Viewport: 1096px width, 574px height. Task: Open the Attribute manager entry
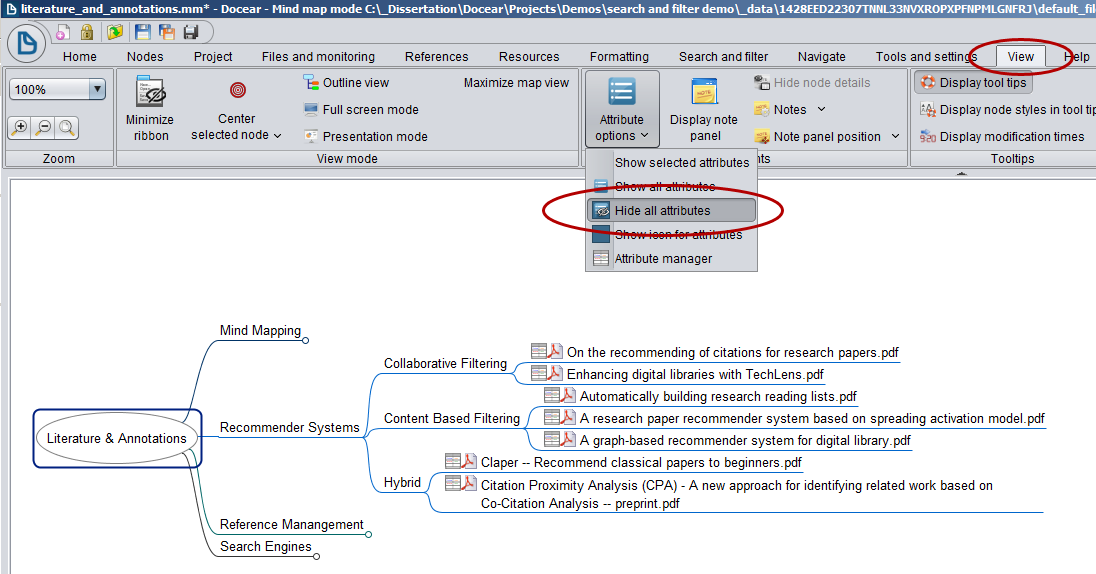[x=671, y=259]
